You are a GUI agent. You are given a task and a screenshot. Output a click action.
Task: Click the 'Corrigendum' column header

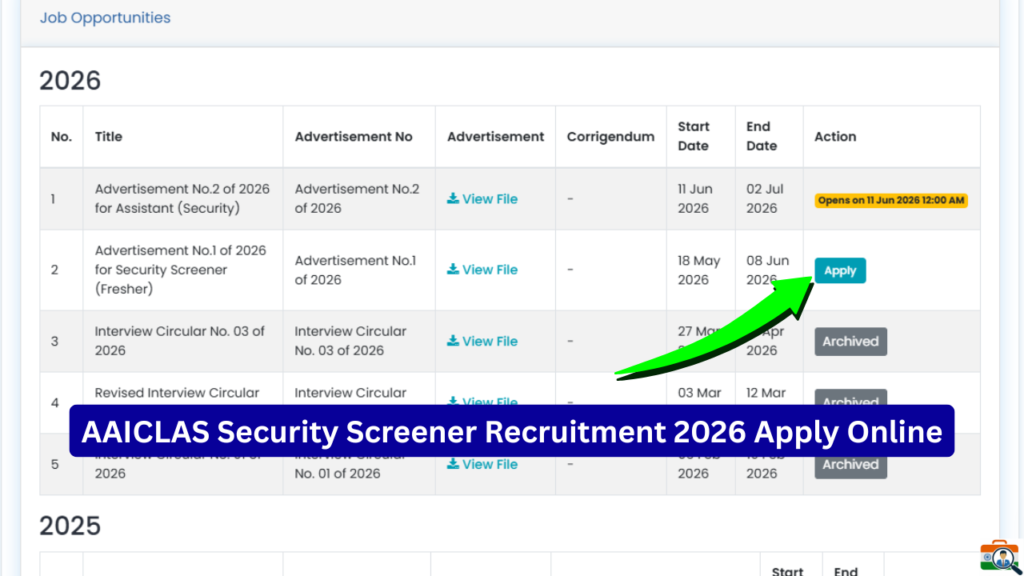(611, 136)
